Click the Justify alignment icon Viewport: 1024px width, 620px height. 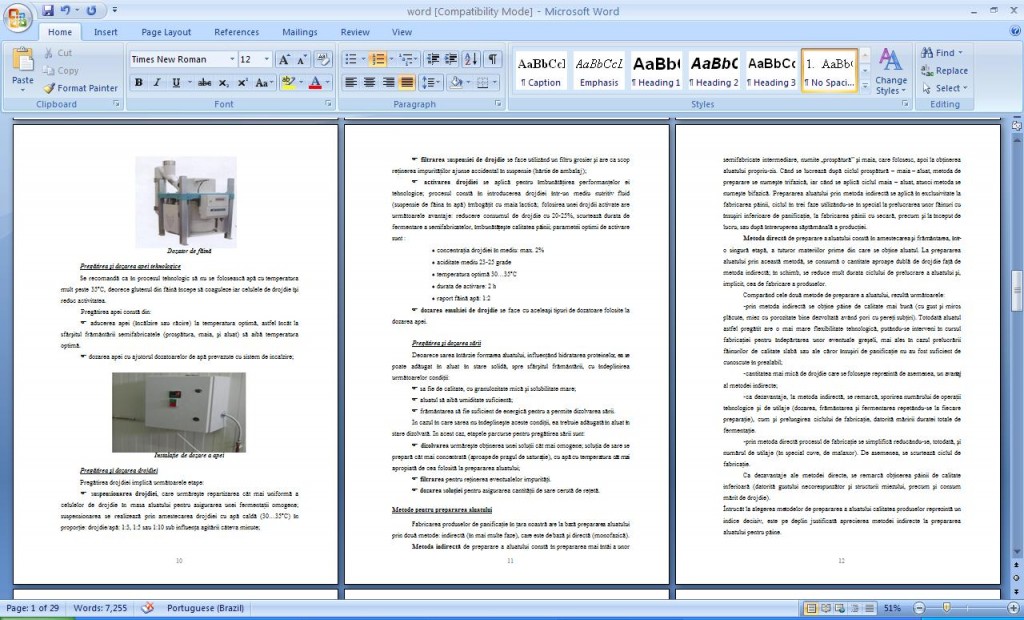(407, 83)
